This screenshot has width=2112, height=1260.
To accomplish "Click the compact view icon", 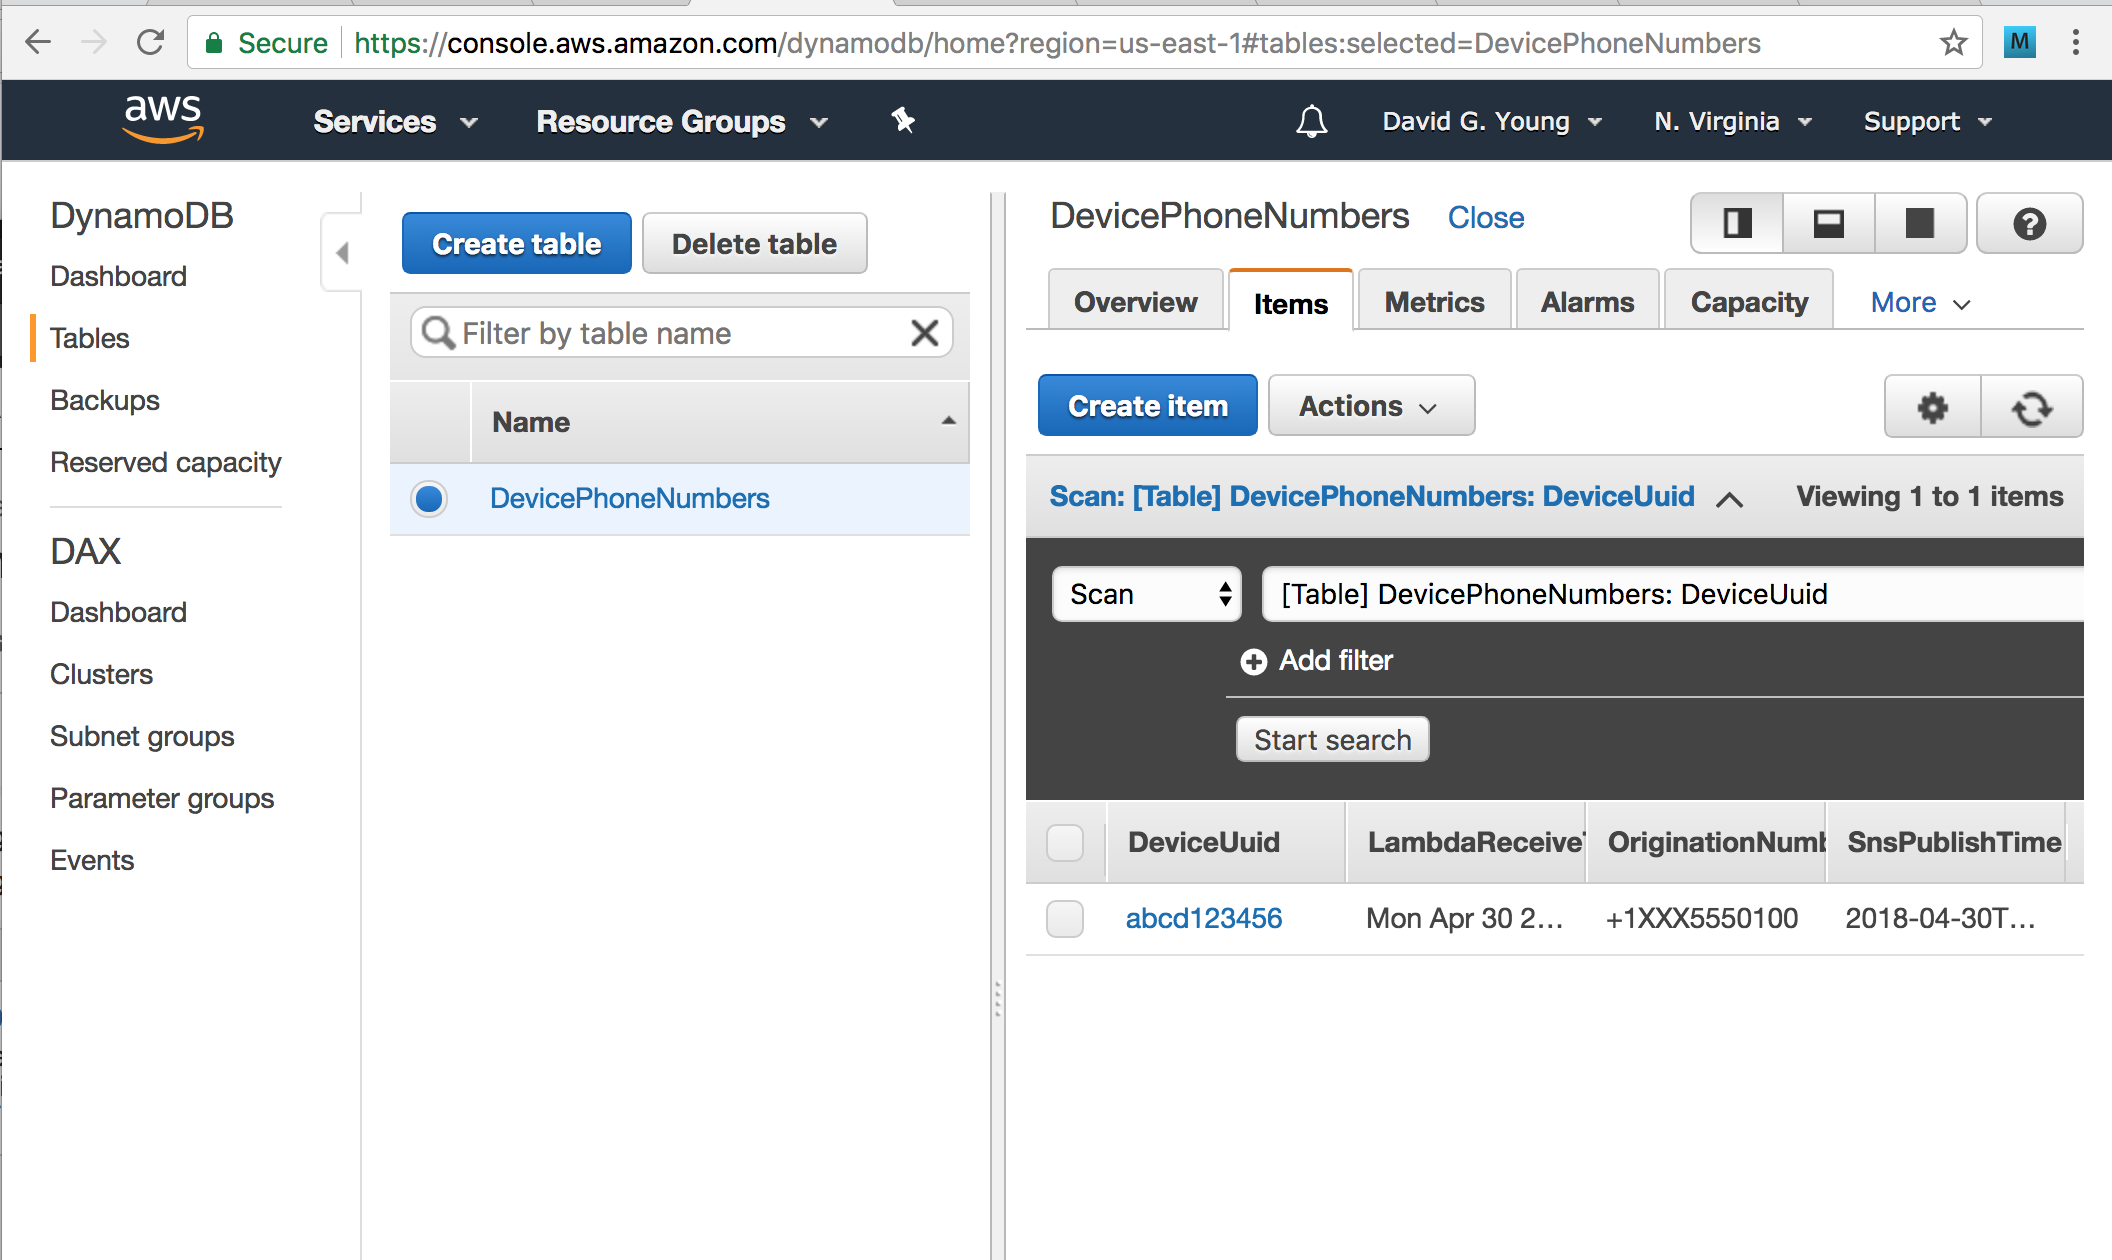I will click(x=1827, y=224).
